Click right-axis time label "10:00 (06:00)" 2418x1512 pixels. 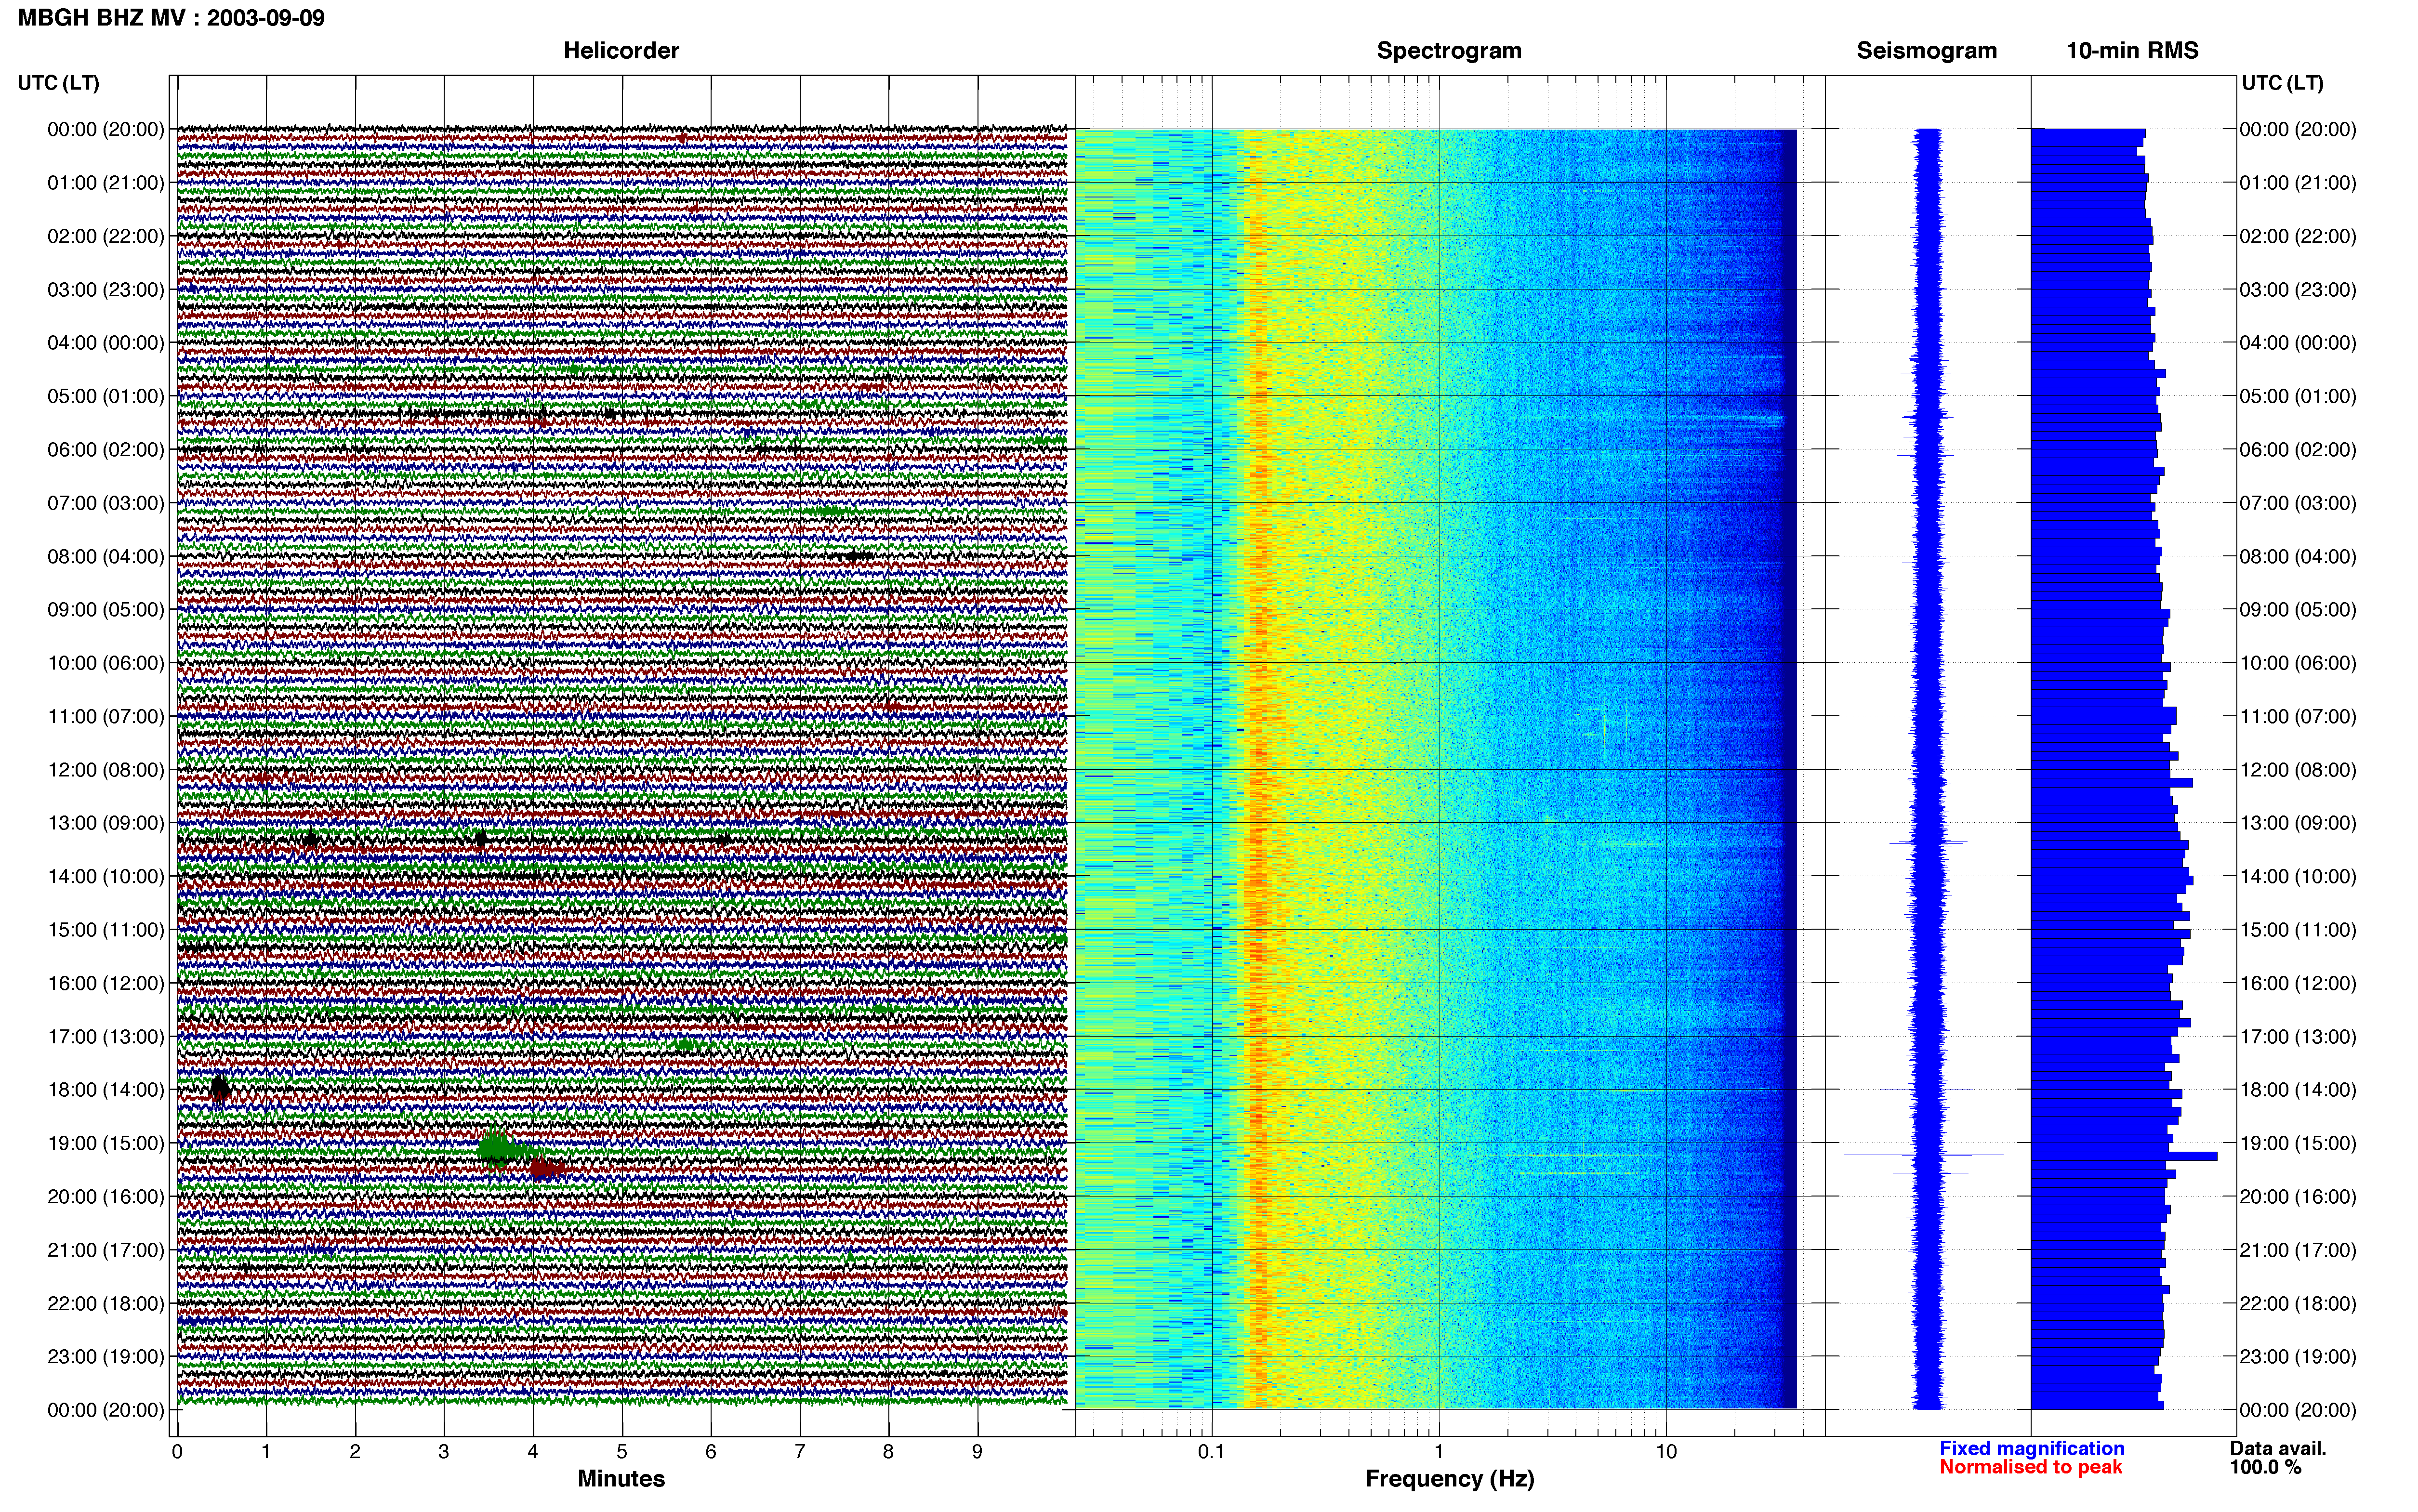tap(2298, 663)
